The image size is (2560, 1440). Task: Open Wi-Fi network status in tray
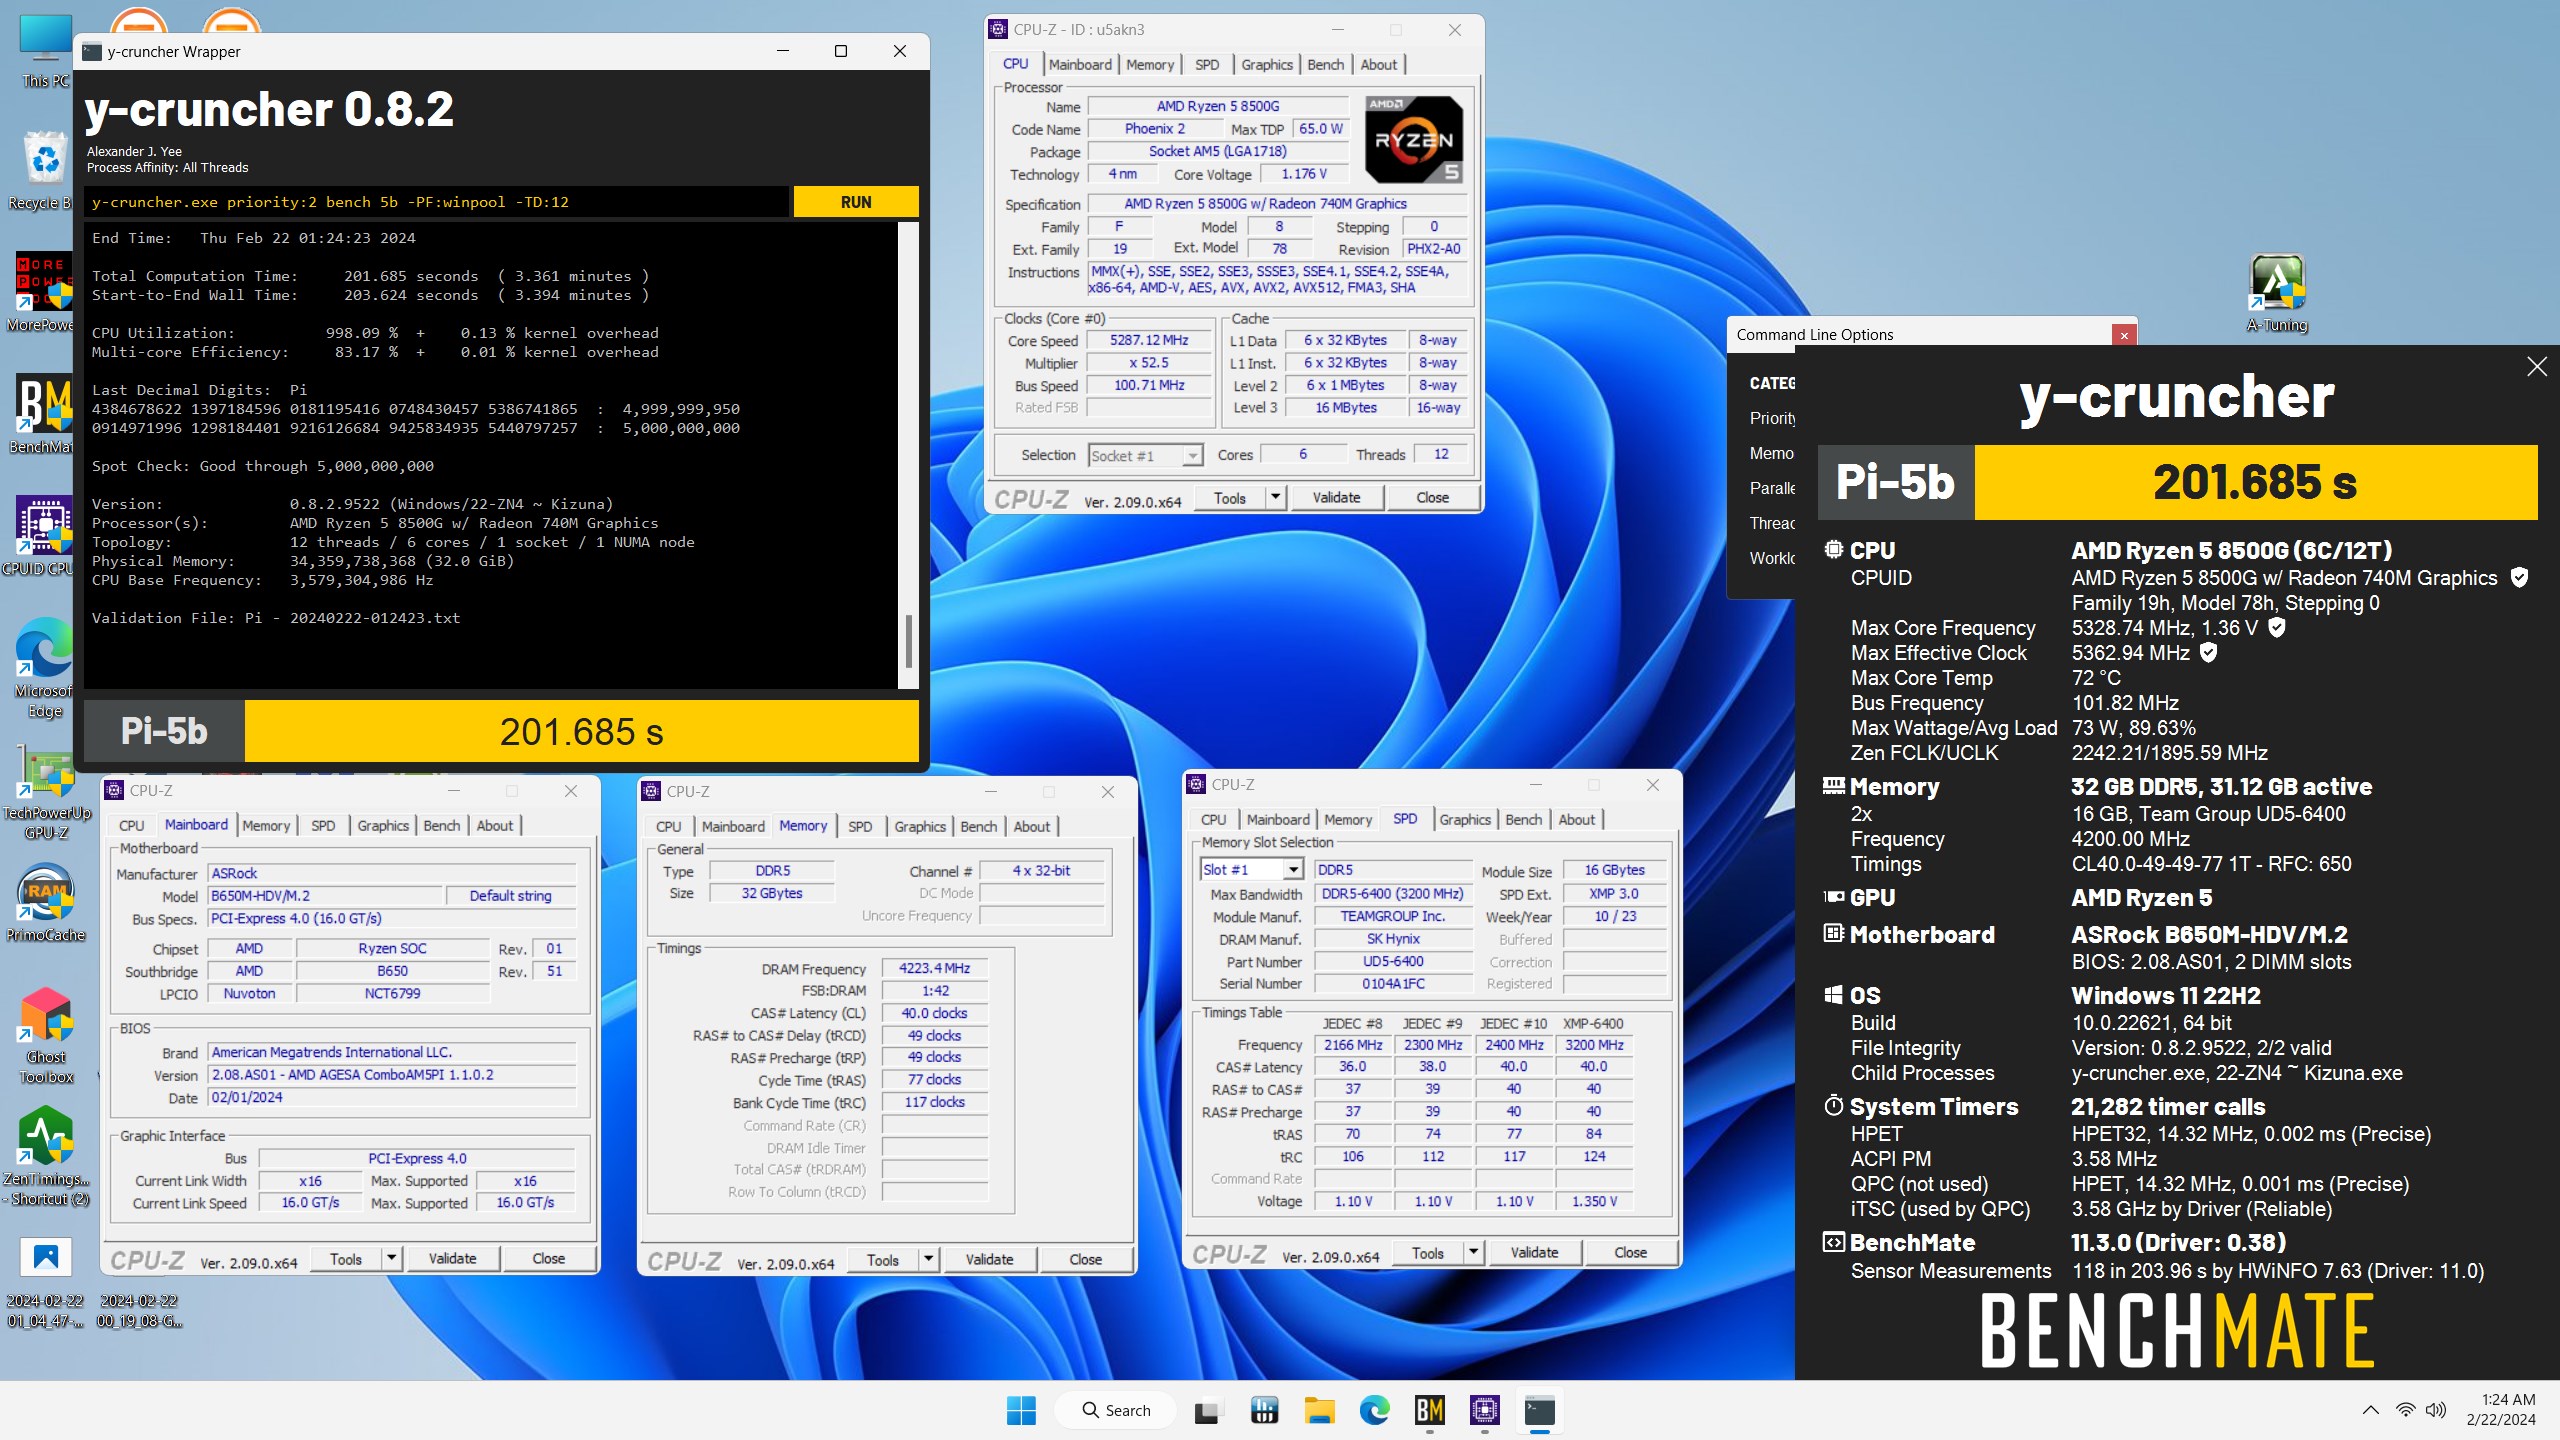2405,1410
